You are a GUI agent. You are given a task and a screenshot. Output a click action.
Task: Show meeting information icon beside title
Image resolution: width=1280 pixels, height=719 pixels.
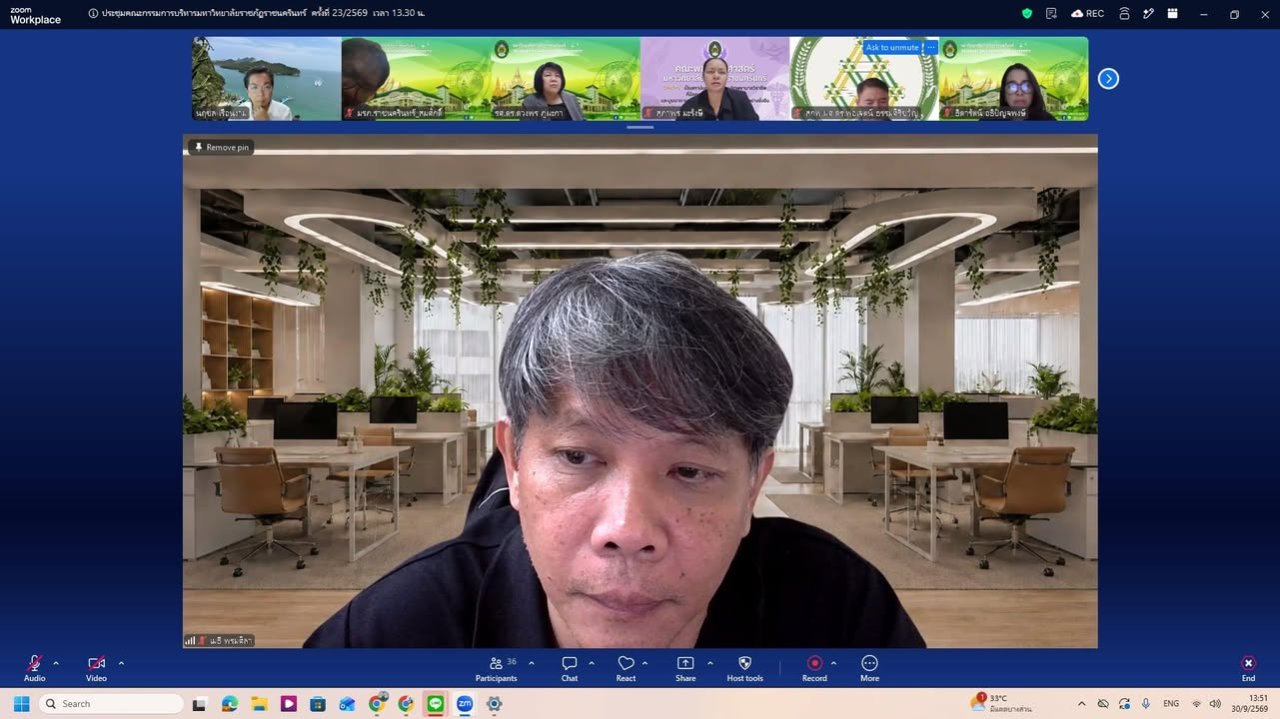(93, 14)
